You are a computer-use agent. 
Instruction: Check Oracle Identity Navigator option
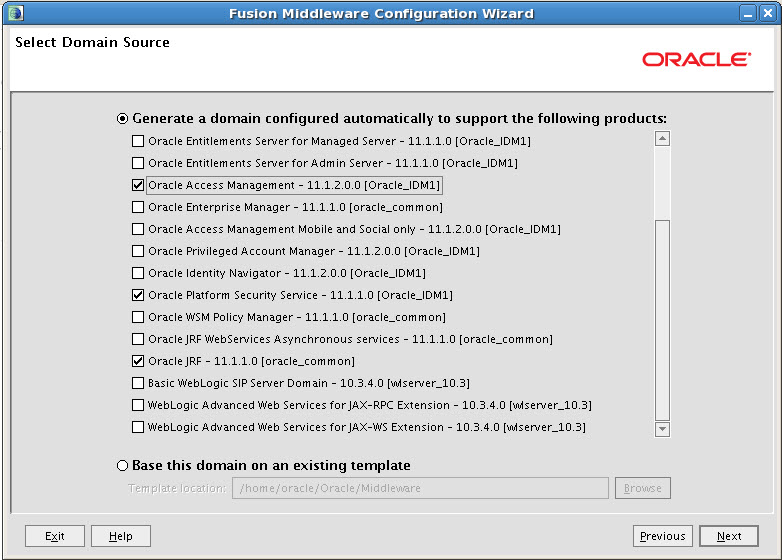[x=138, y=273]
